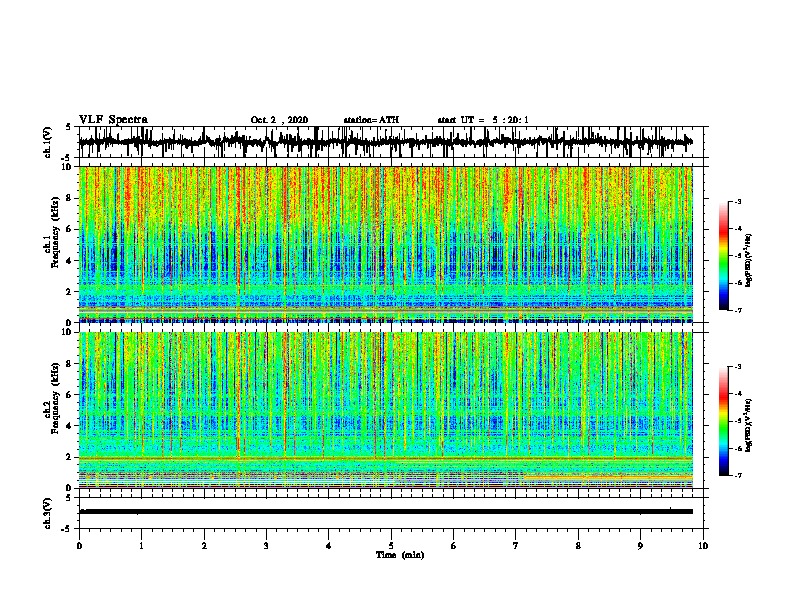Click the ch.2 spectrogram color scale bar
The height and width of the screenshot is (612, 792).
[x=723, y=421]
